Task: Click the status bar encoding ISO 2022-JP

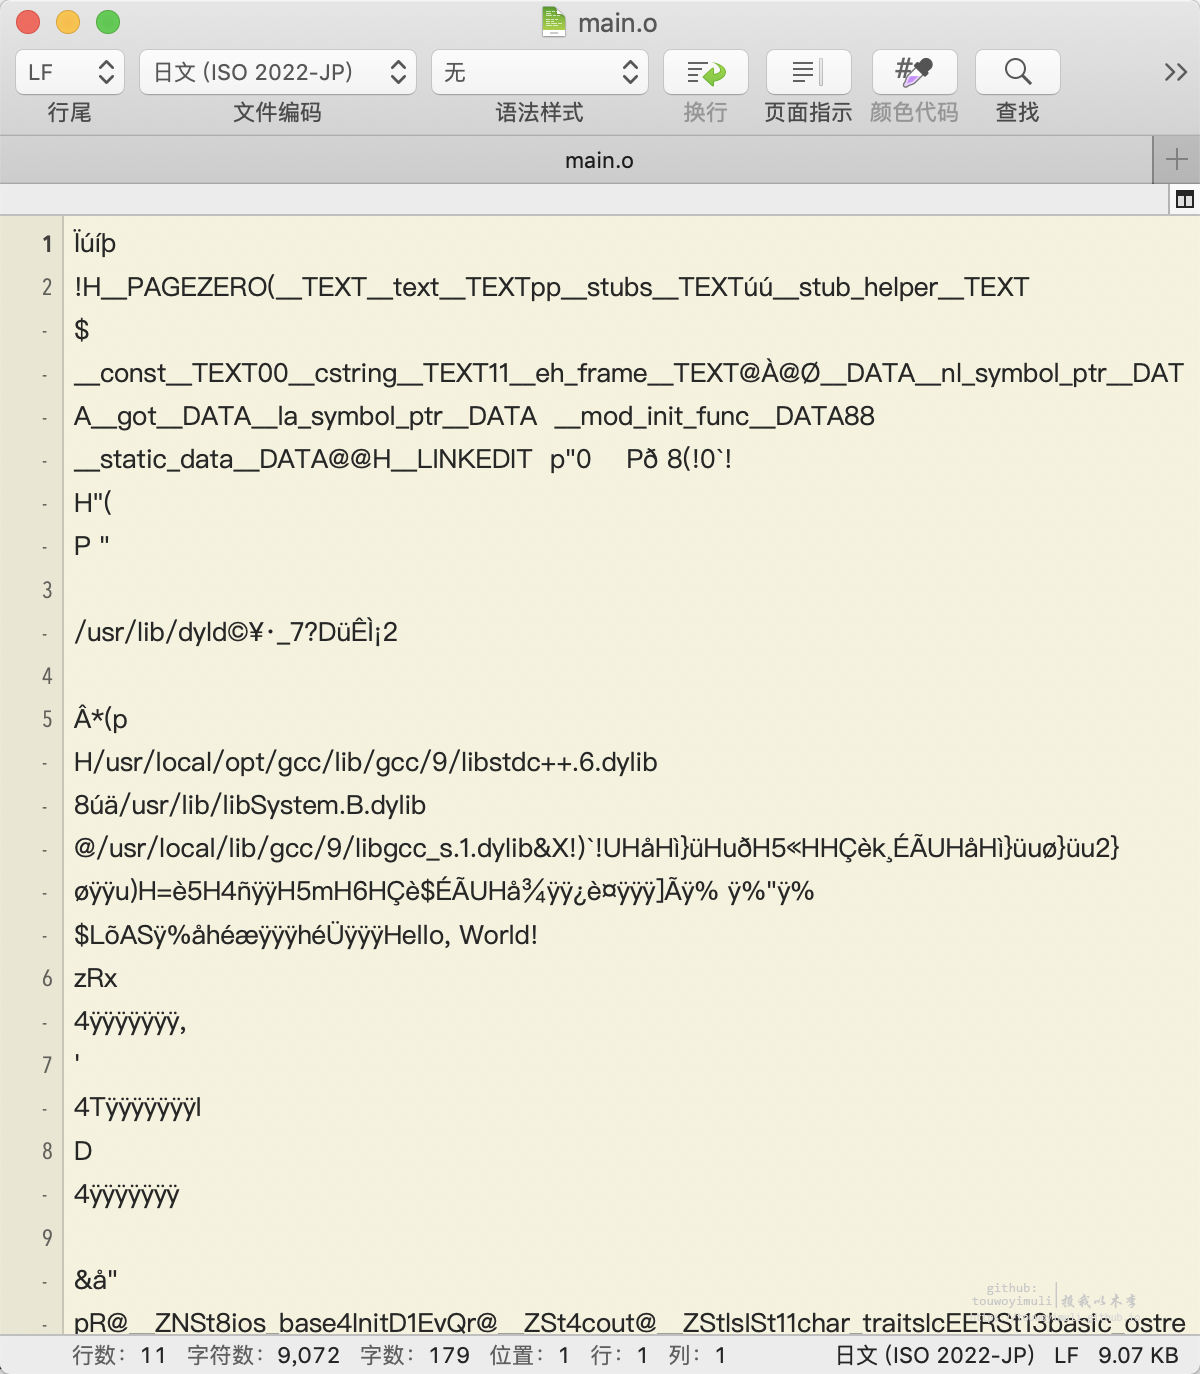Action: pos(934,1355)
